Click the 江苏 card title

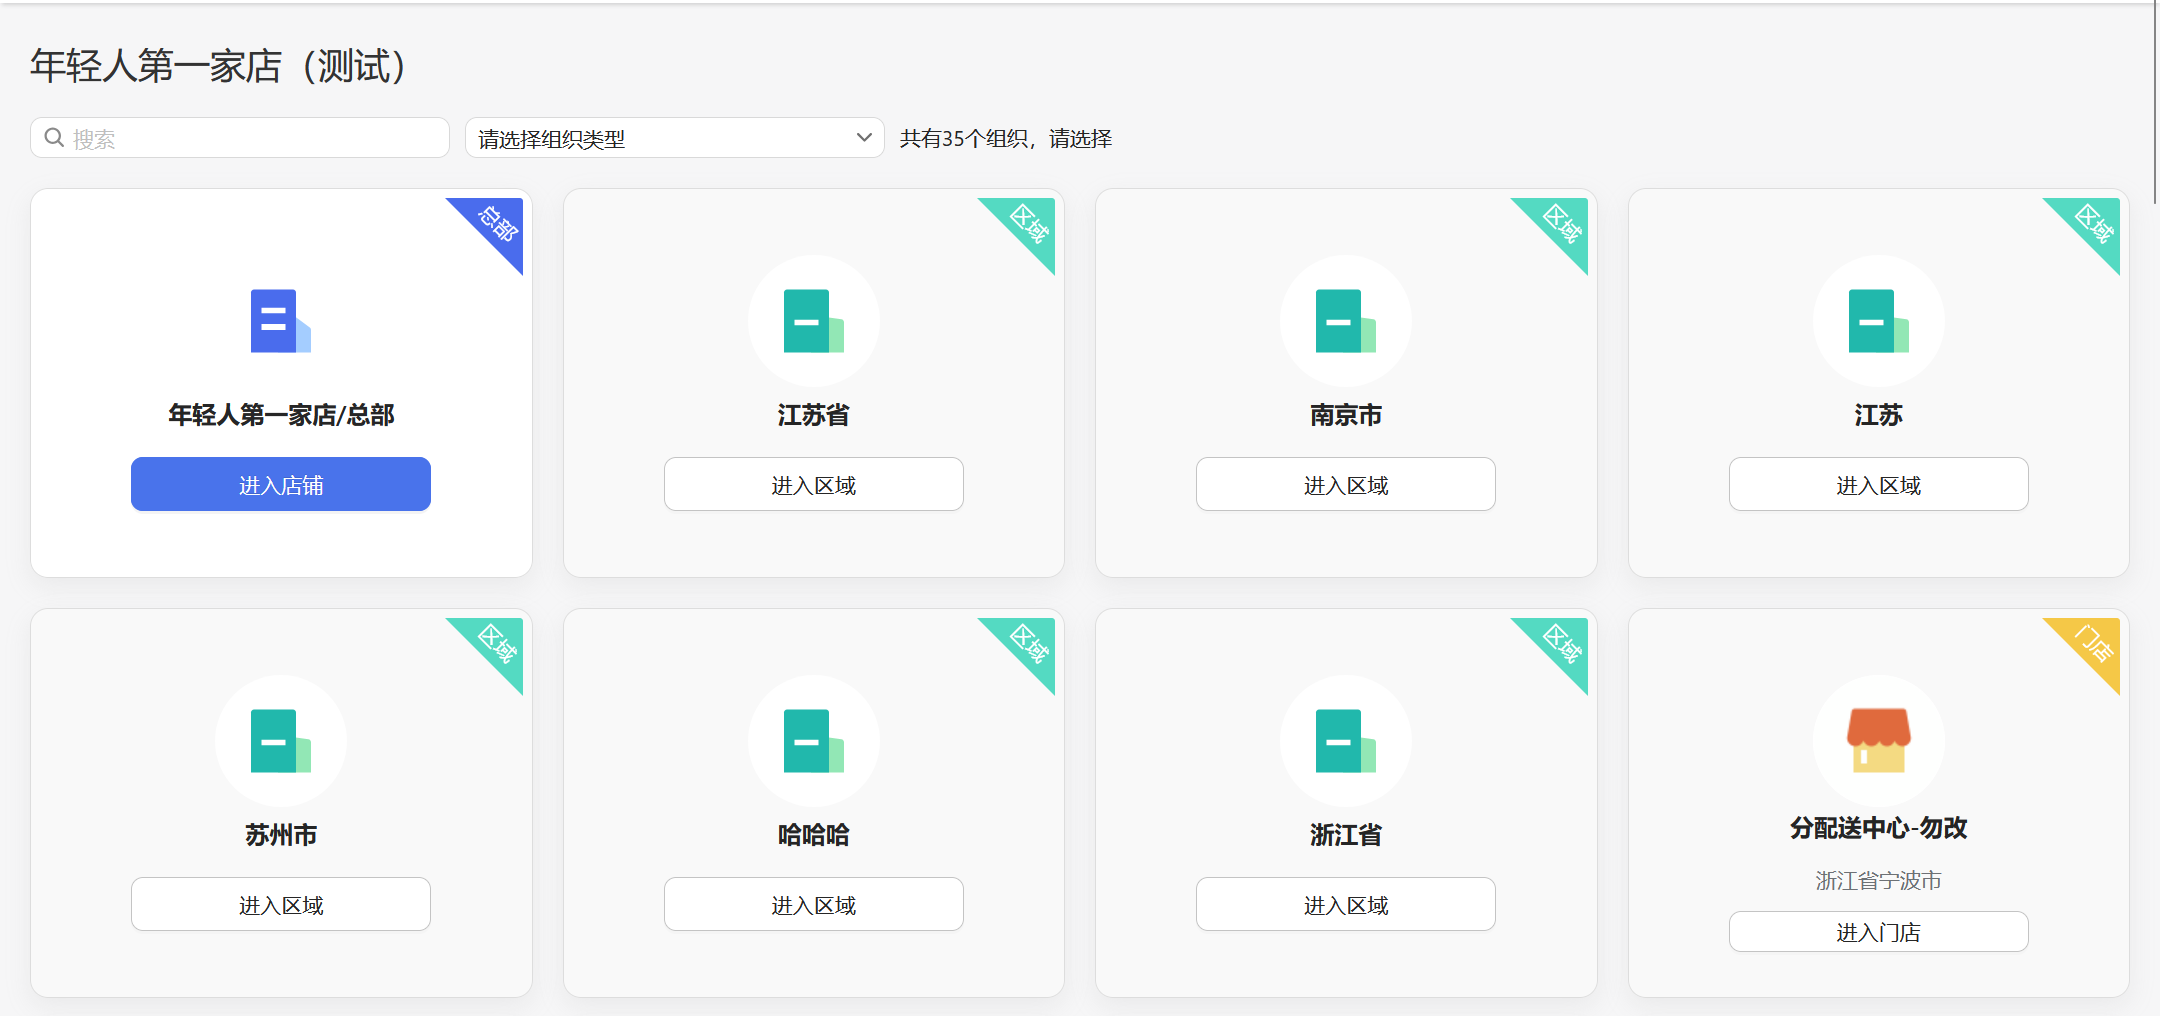pyautogui.click(x=1879, y=415)
